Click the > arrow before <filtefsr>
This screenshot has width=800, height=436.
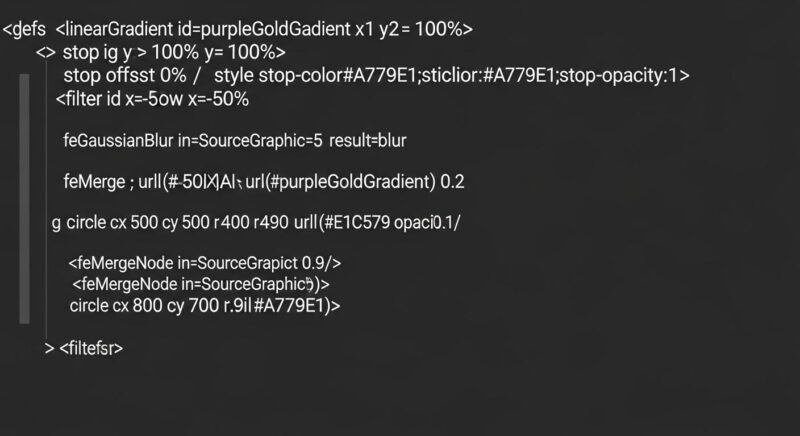49,349
